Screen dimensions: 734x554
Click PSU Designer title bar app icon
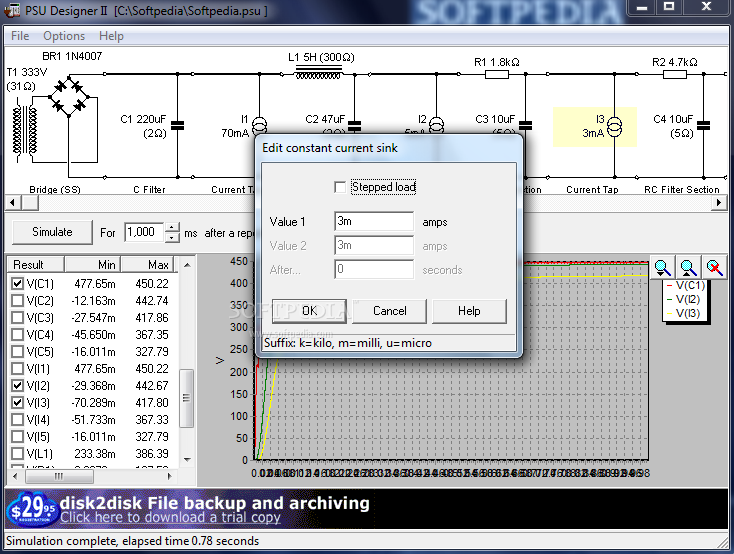12,9
